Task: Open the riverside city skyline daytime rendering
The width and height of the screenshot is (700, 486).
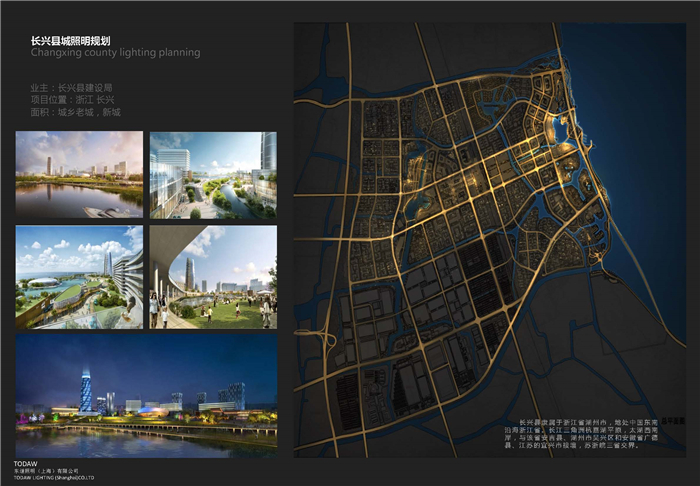Action: (79, 174)
